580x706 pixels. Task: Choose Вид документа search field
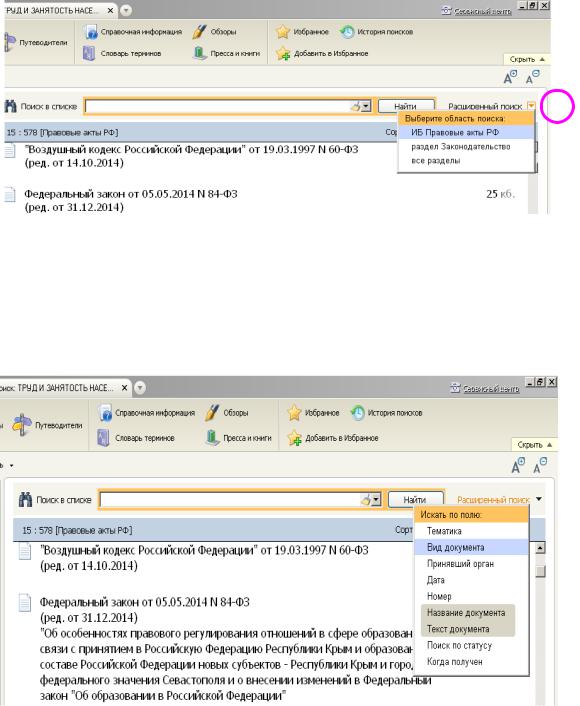click(471, 548)
